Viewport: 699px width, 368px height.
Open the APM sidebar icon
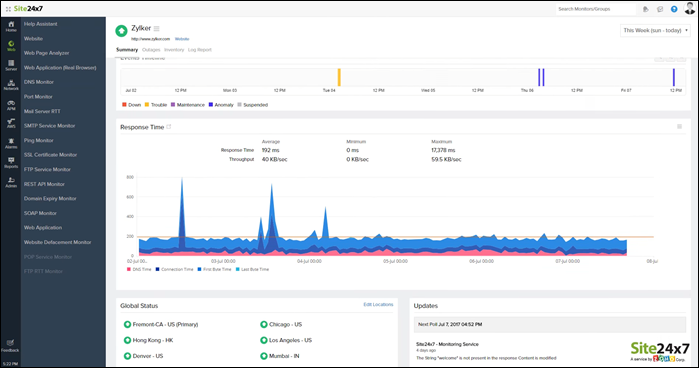coord(11,104)
